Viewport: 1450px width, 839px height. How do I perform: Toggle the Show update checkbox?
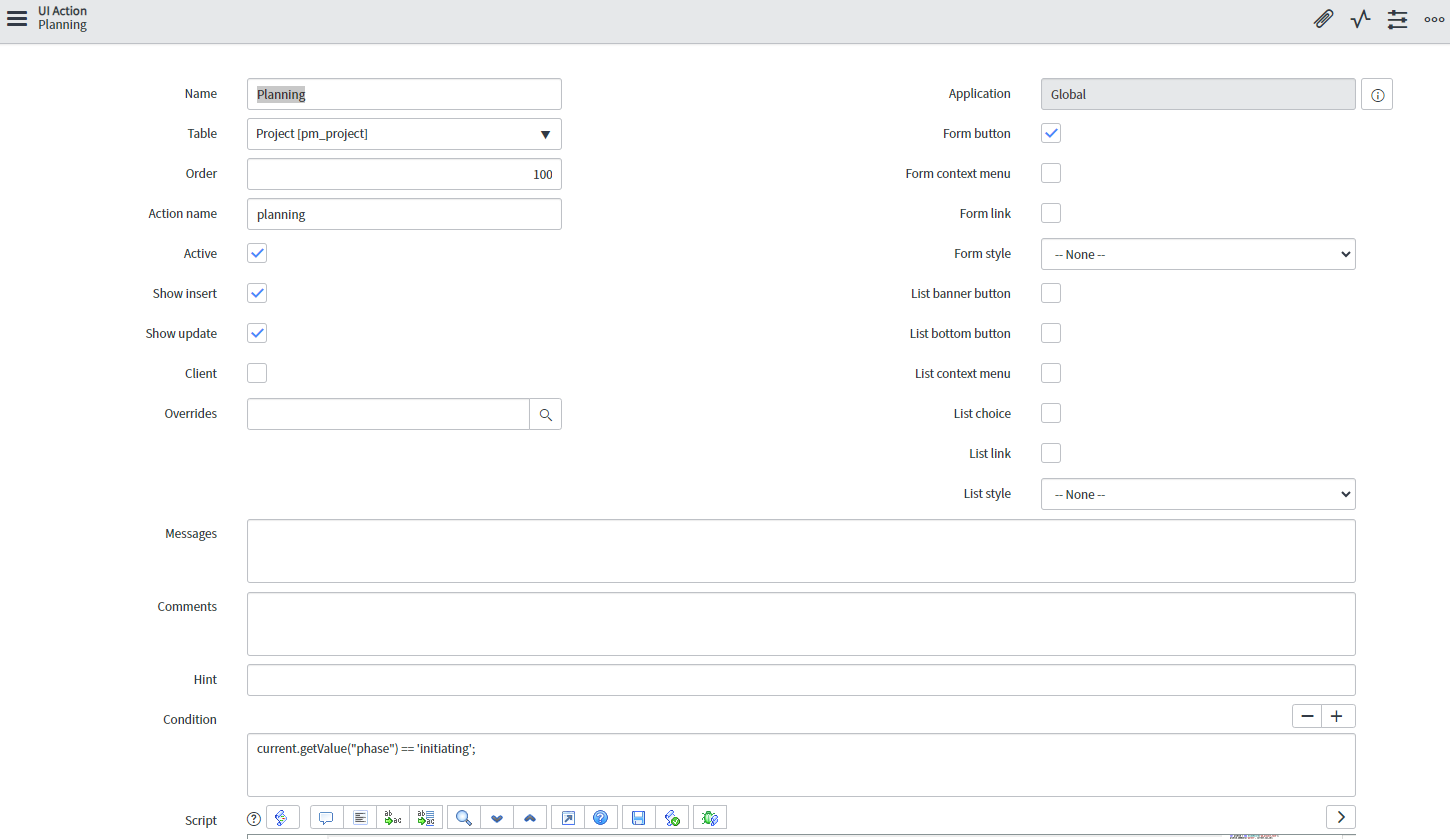[257, 333]
